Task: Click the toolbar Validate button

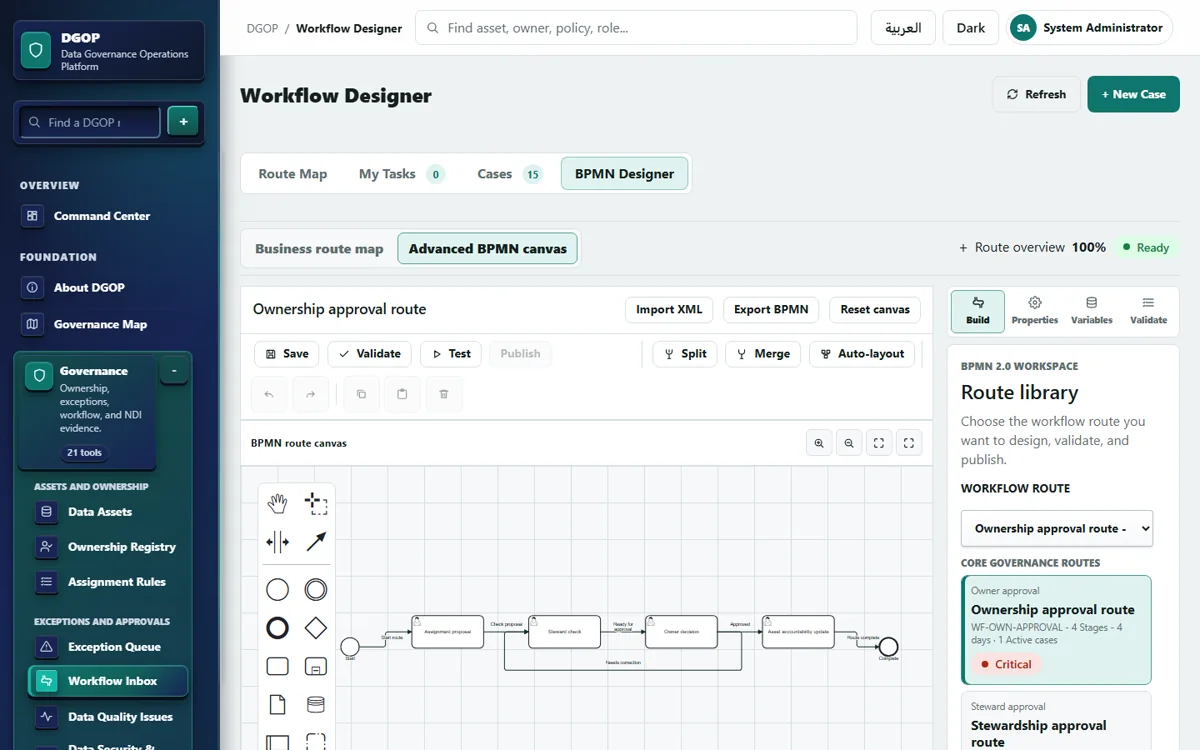Action: (369, 354)
